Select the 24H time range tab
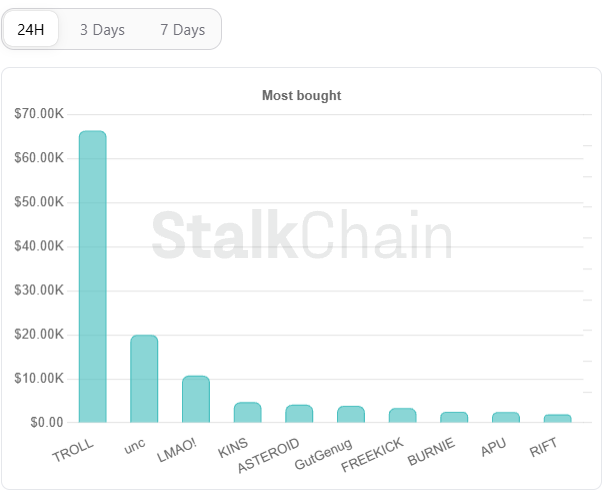Viewport: 604px width, 491px height. pyautogui.click(x=31, y=29)
